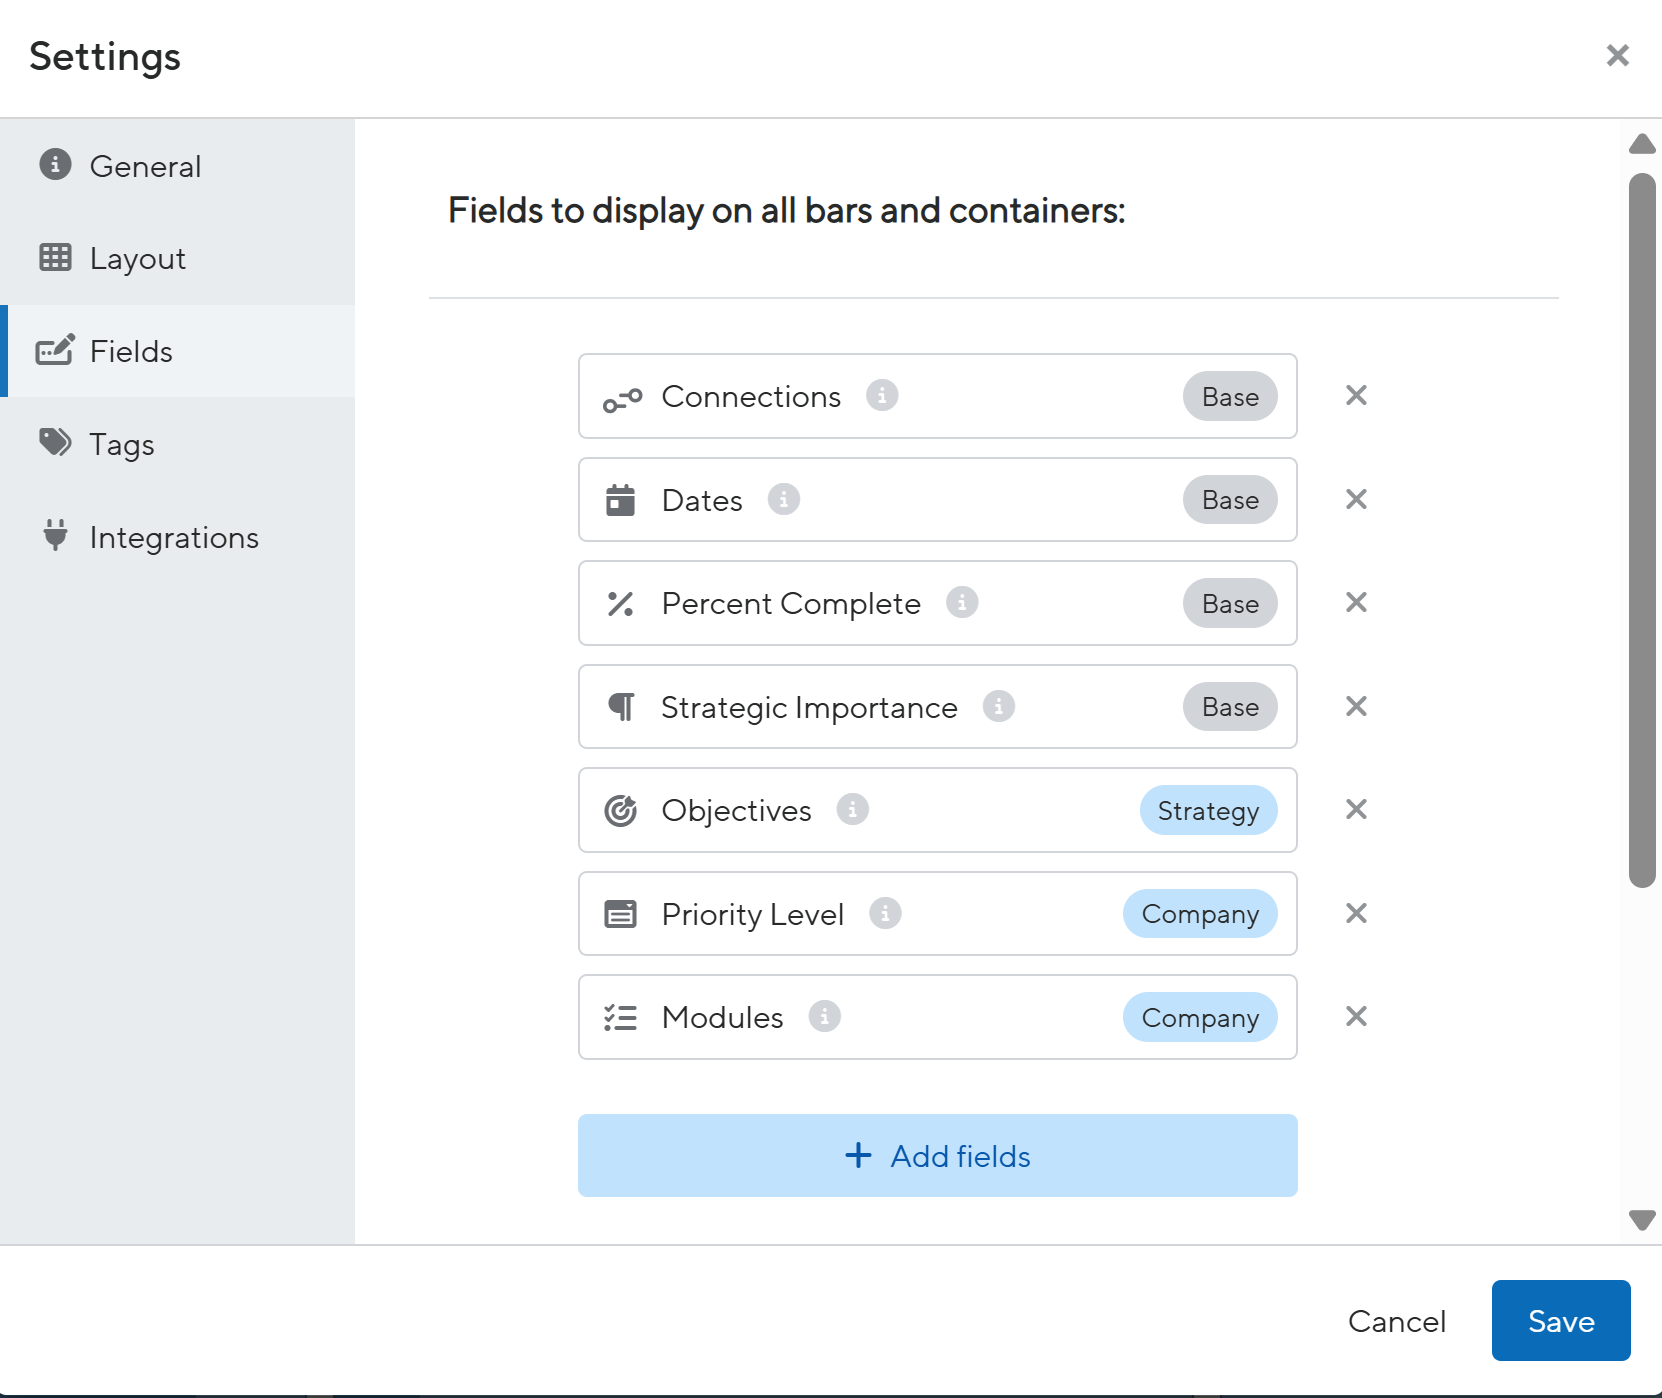Click the Tags label icon

55,444
